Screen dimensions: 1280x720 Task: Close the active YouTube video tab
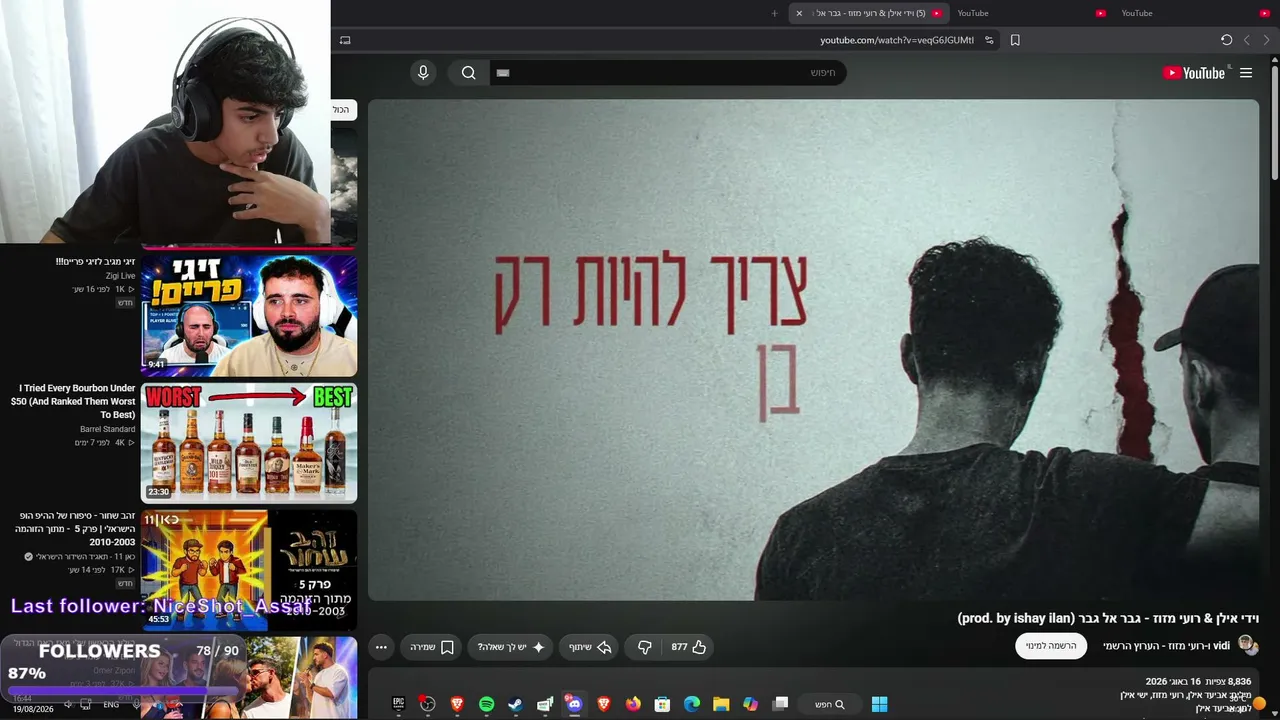coord(799,13)
